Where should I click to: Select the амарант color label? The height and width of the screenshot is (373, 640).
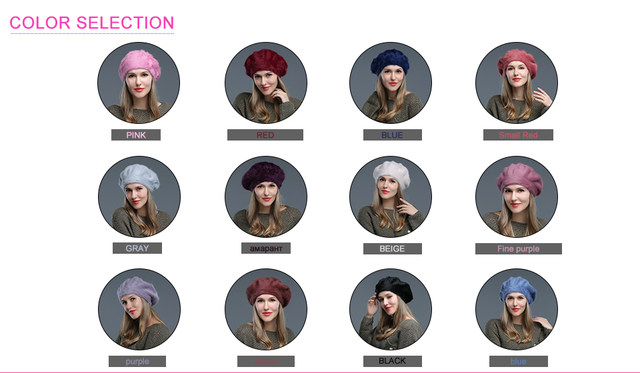(x=266, y=248)
